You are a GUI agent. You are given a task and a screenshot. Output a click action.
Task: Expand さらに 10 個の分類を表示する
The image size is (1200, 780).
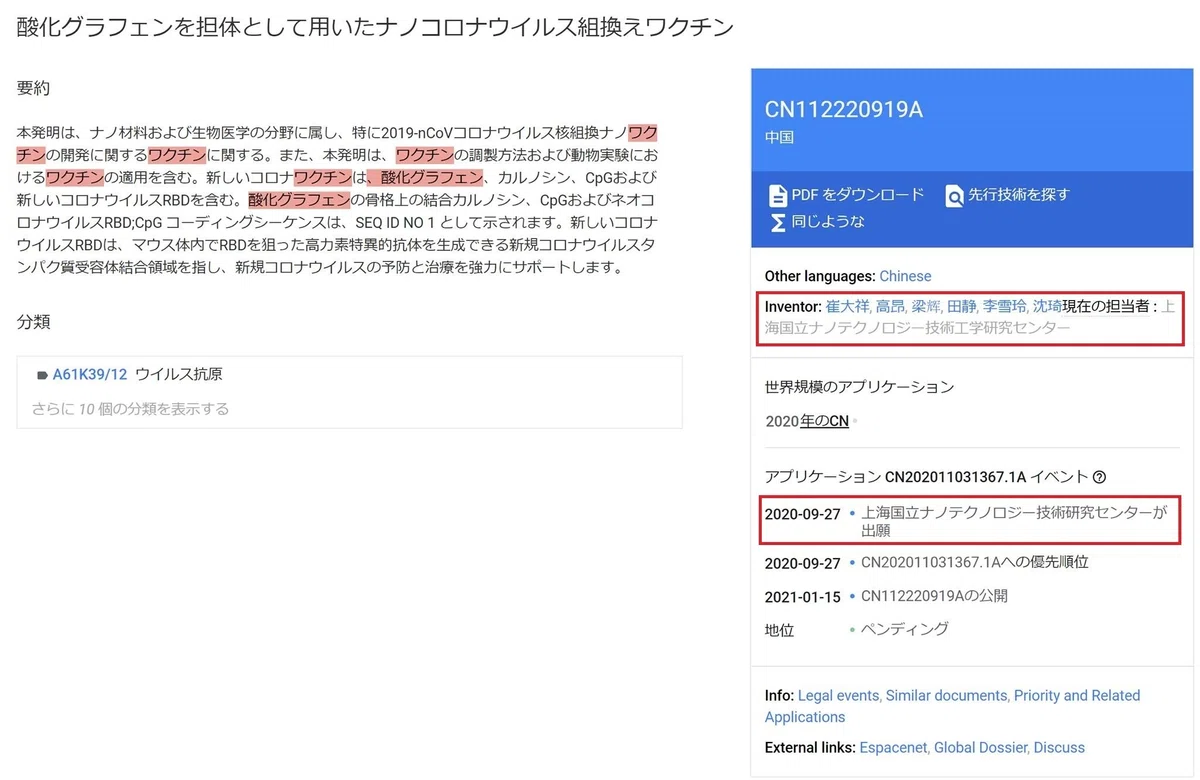(x=130, y=408)
